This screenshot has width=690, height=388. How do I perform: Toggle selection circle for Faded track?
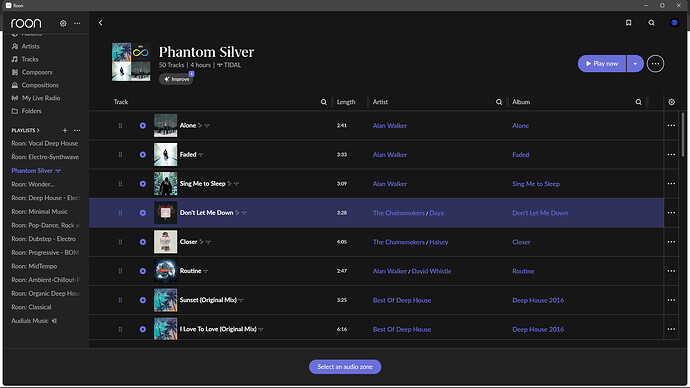coord(143,154)
